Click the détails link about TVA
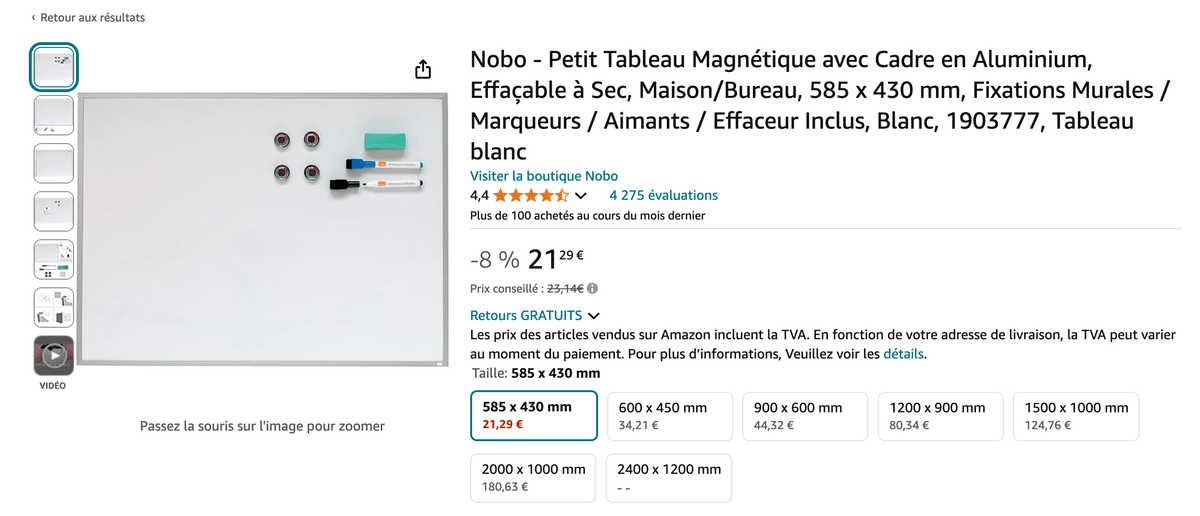The width and height of the screenshot is (1200, 516). click(x=904, y=354)
